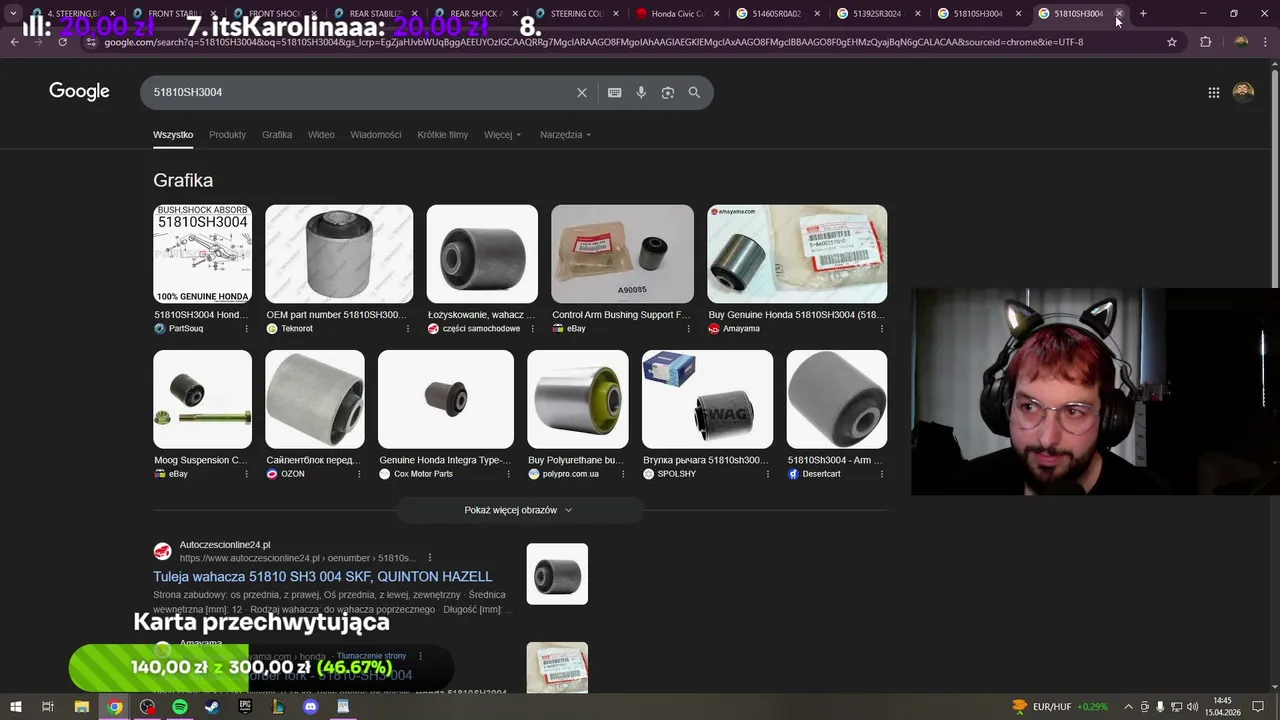Screen dimensions: 1280x720
Task: Open Discord from the taskbar
Action: point(310,706)
